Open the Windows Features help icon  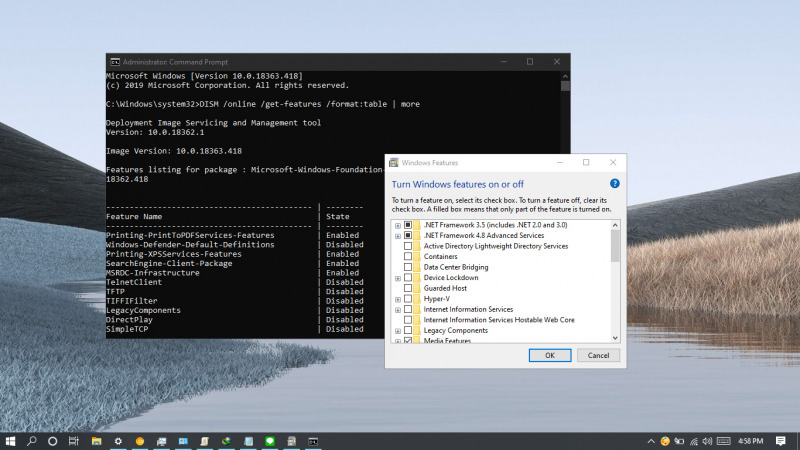614,184
